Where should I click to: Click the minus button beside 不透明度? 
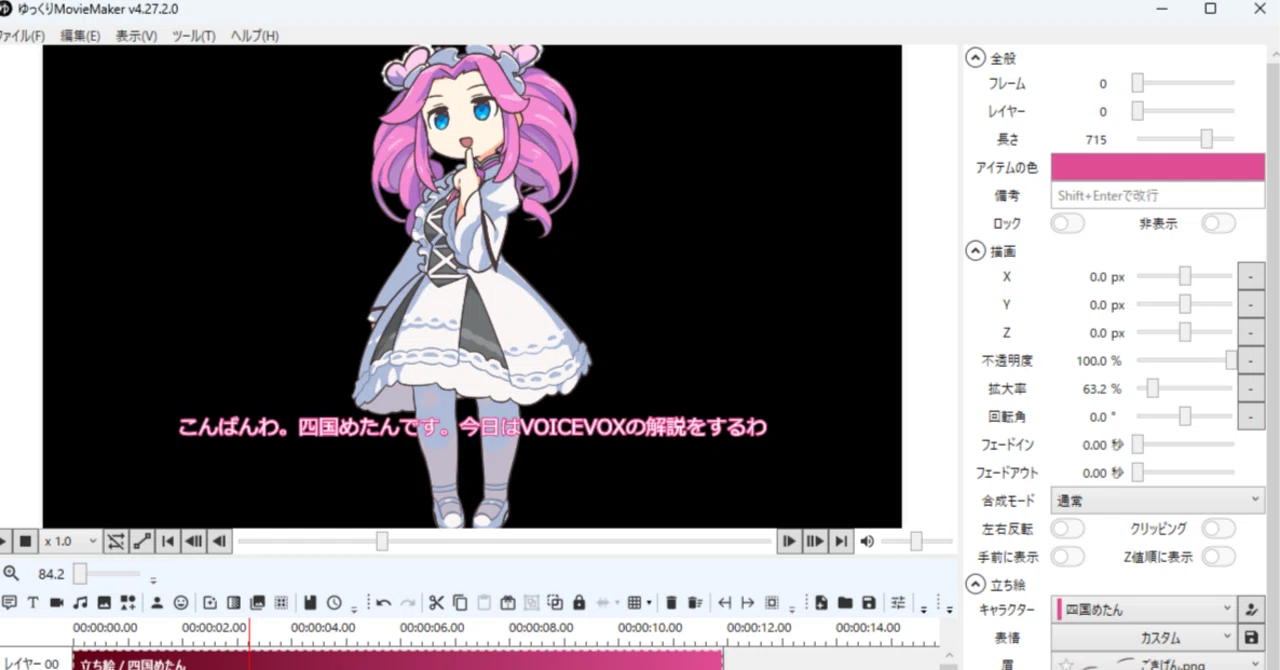(1252, 360)
